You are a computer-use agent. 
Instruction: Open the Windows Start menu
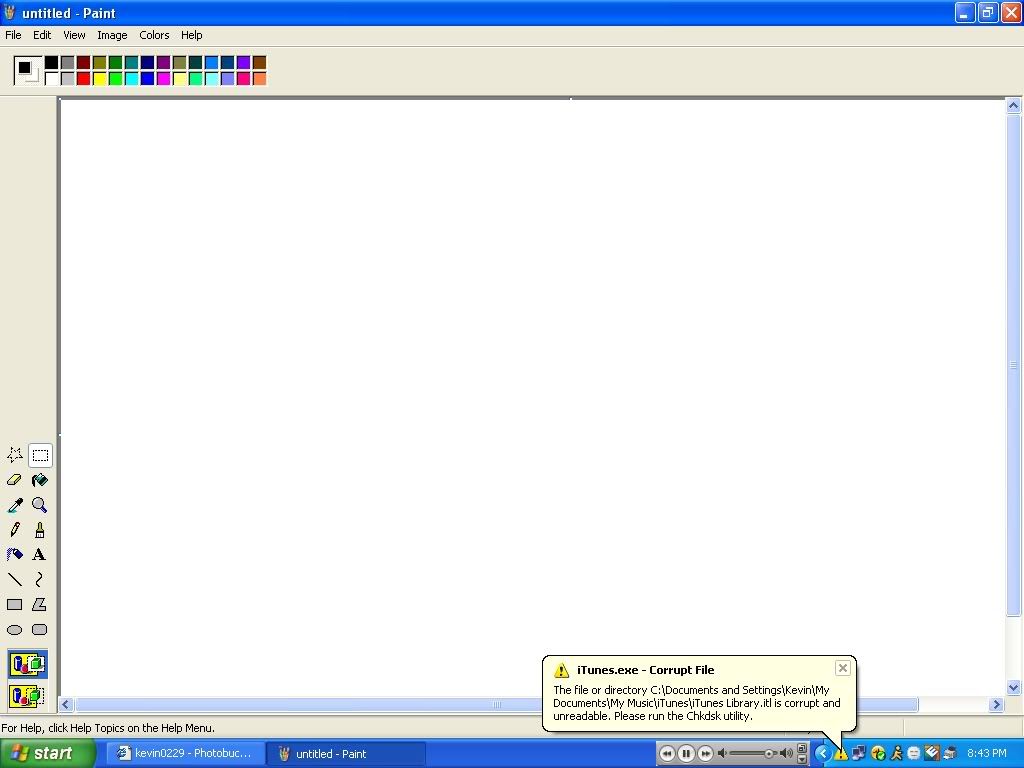(x=47, y=754)
